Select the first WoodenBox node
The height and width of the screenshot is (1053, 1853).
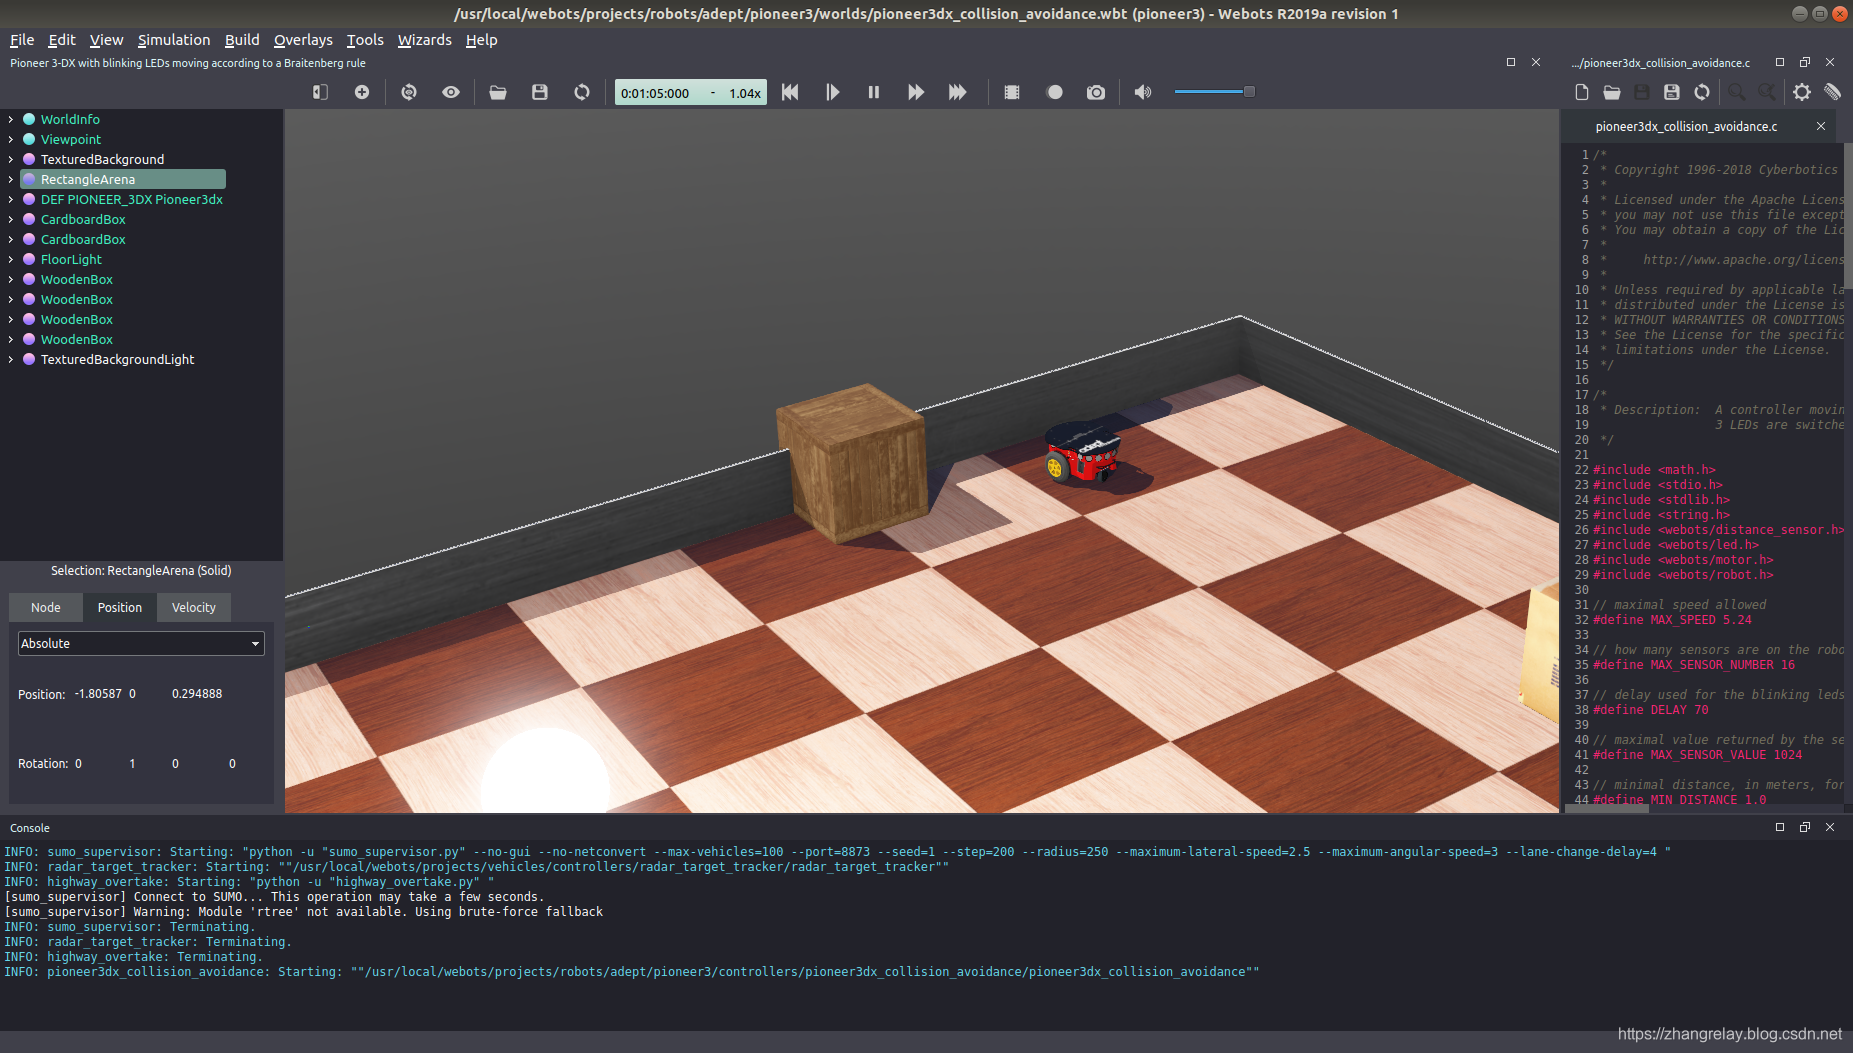tap(77, 279)
